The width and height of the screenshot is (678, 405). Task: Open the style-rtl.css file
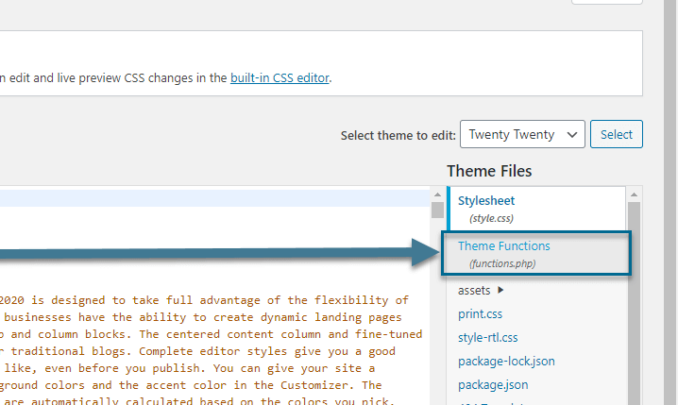[487, 337]
